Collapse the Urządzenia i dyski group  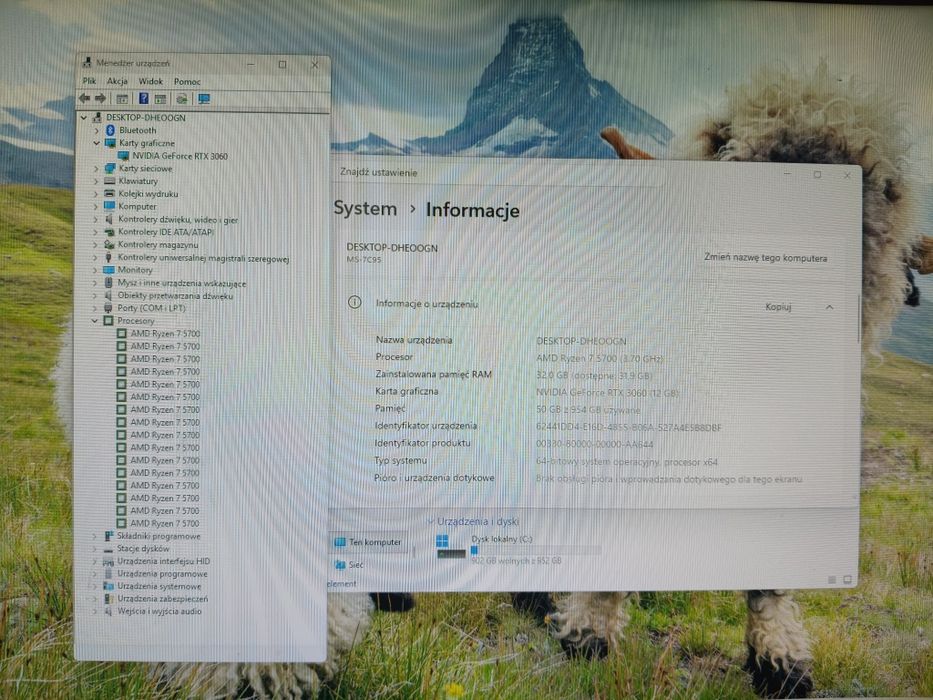[431, 521]
